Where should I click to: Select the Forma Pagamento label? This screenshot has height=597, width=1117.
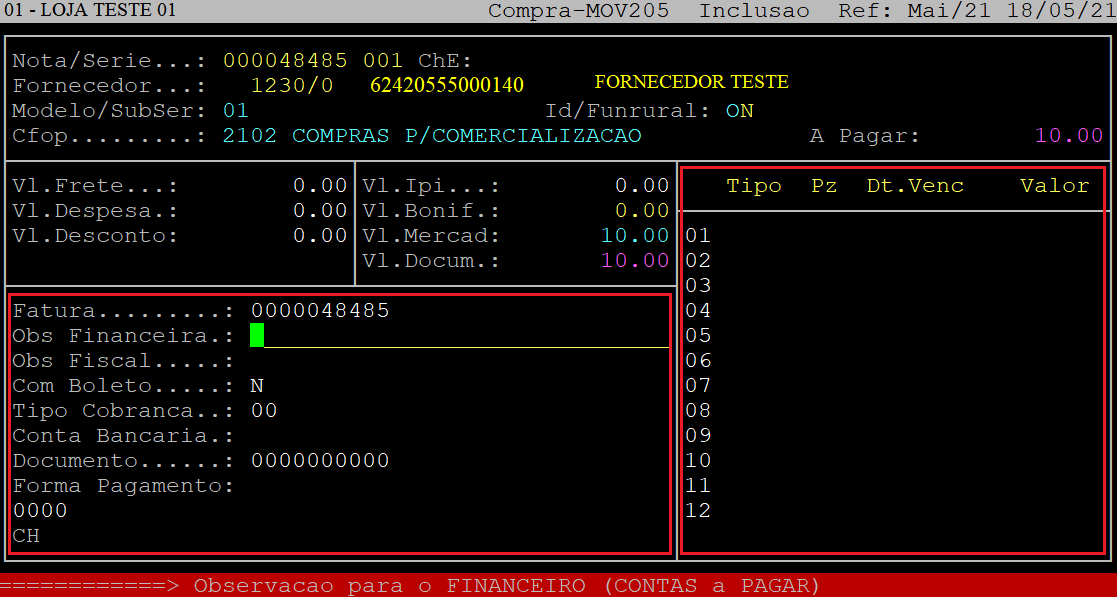pos(122,486)
